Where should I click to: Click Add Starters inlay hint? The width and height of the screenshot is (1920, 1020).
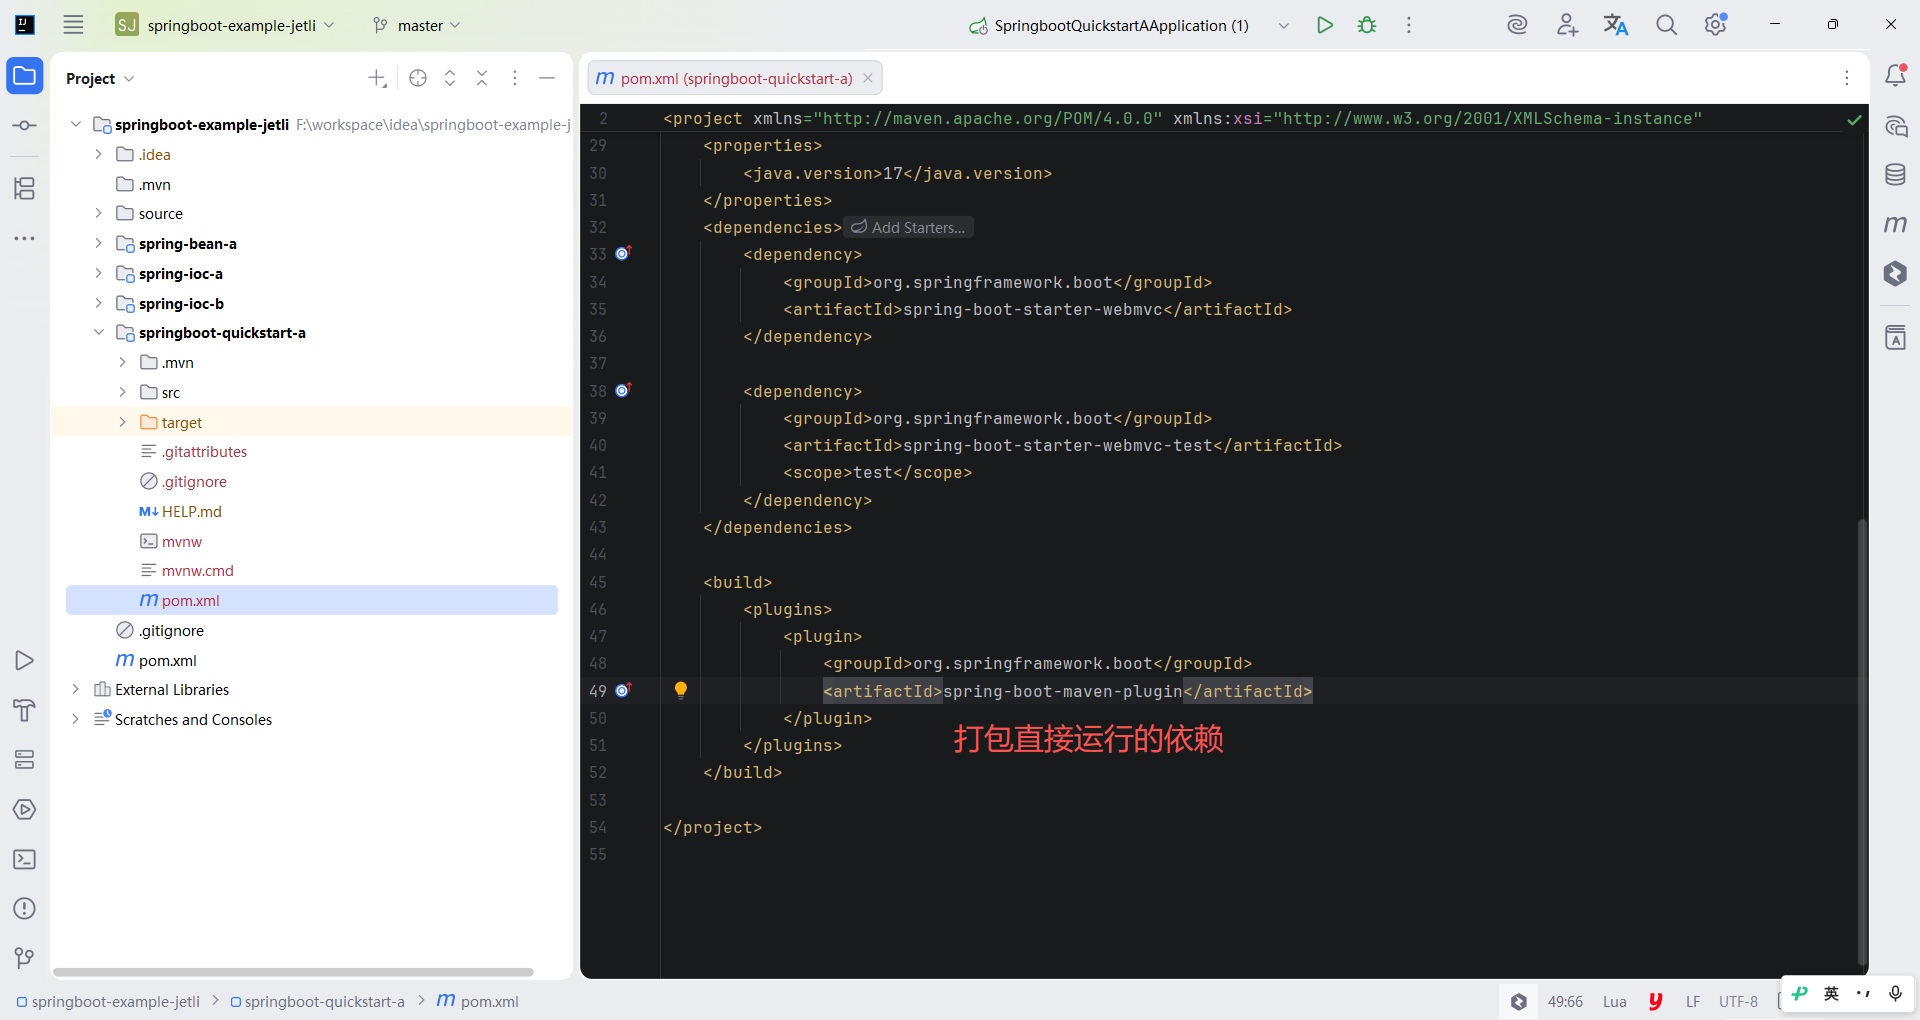tap(908, 227)
